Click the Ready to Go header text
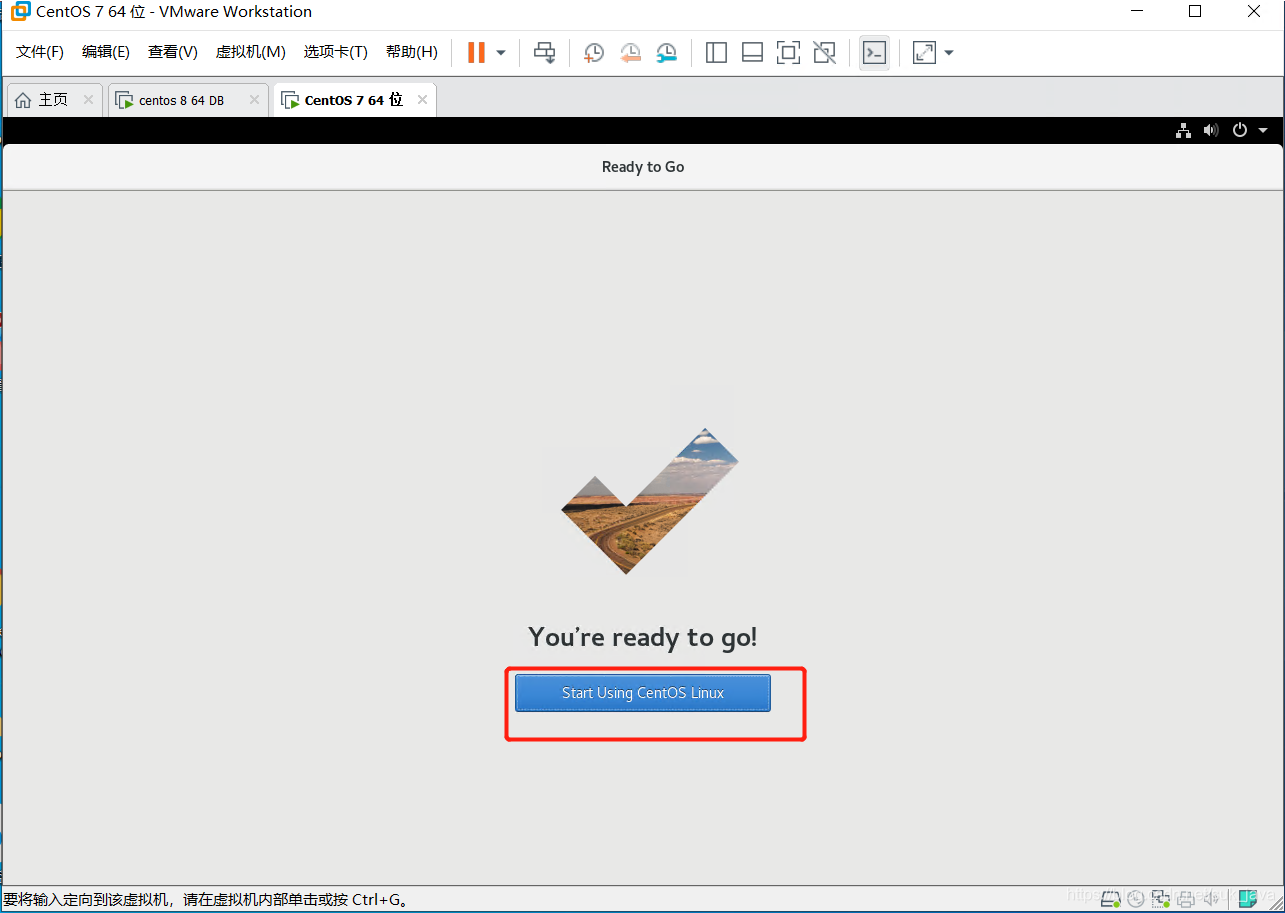 coord(643,167)
